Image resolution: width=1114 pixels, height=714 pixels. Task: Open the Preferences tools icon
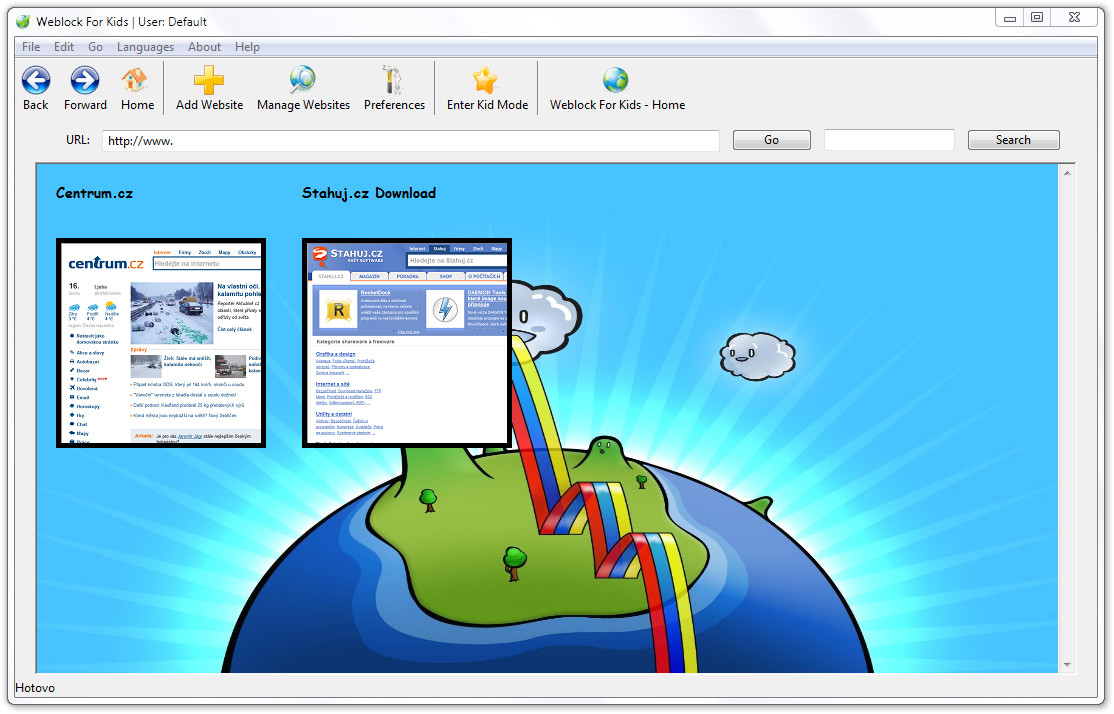[391, 80]
